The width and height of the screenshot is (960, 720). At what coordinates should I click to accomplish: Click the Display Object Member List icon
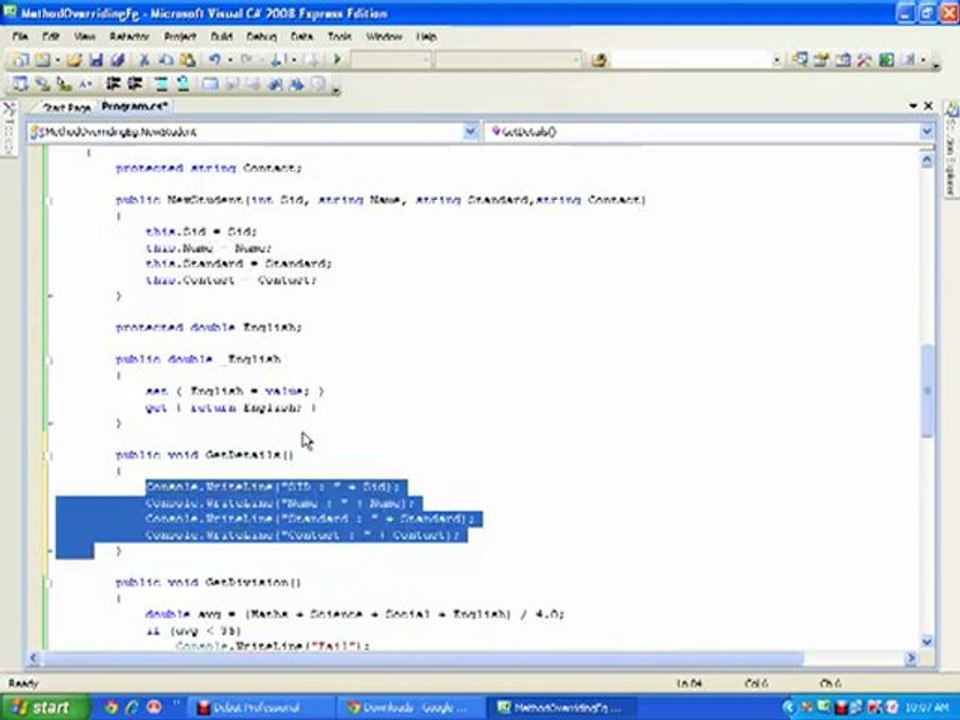[20, 84]
